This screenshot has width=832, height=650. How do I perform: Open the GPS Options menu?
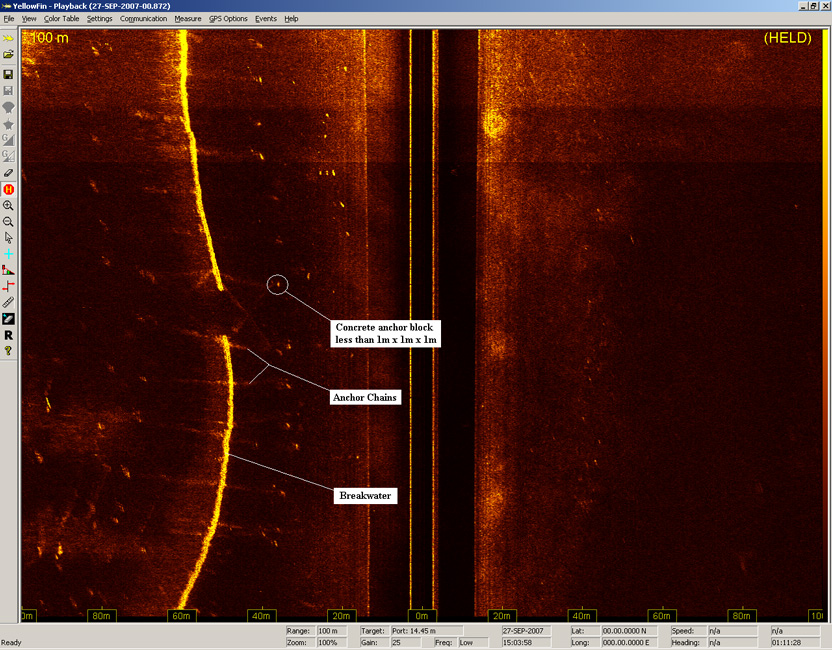pos(227,18)
